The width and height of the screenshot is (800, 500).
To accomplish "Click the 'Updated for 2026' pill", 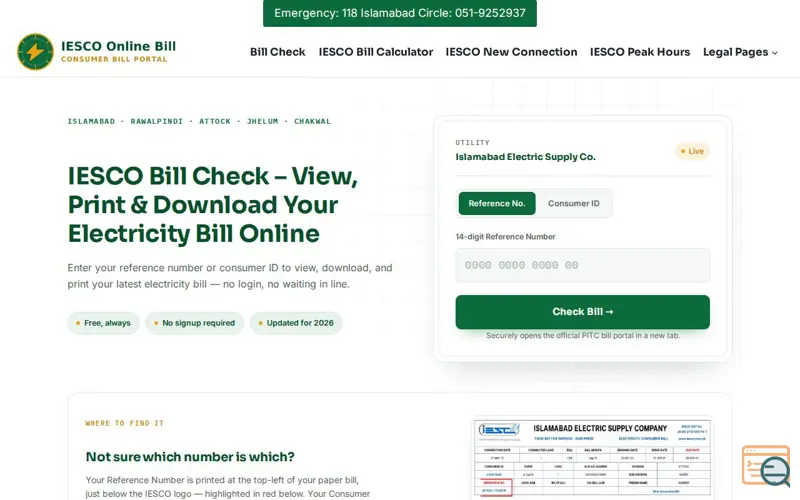I will 296,323.
